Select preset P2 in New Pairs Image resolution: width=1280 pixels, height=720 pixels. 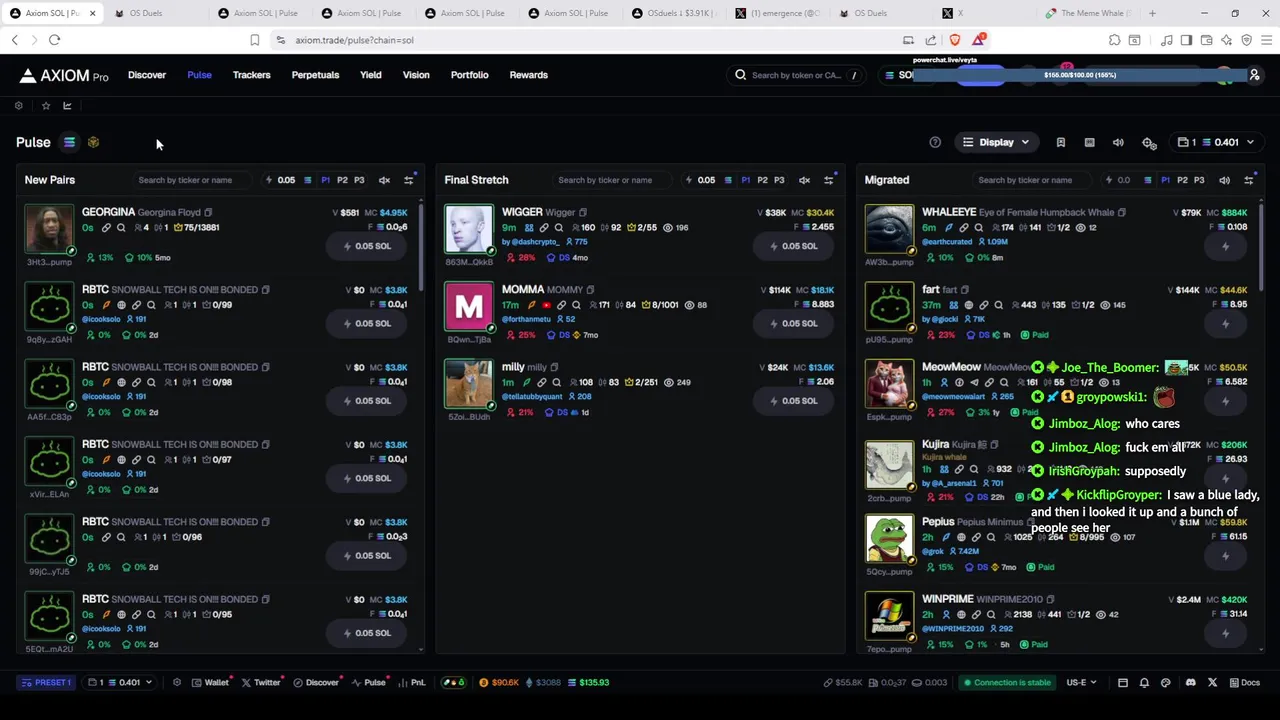(x=342, y=180)
